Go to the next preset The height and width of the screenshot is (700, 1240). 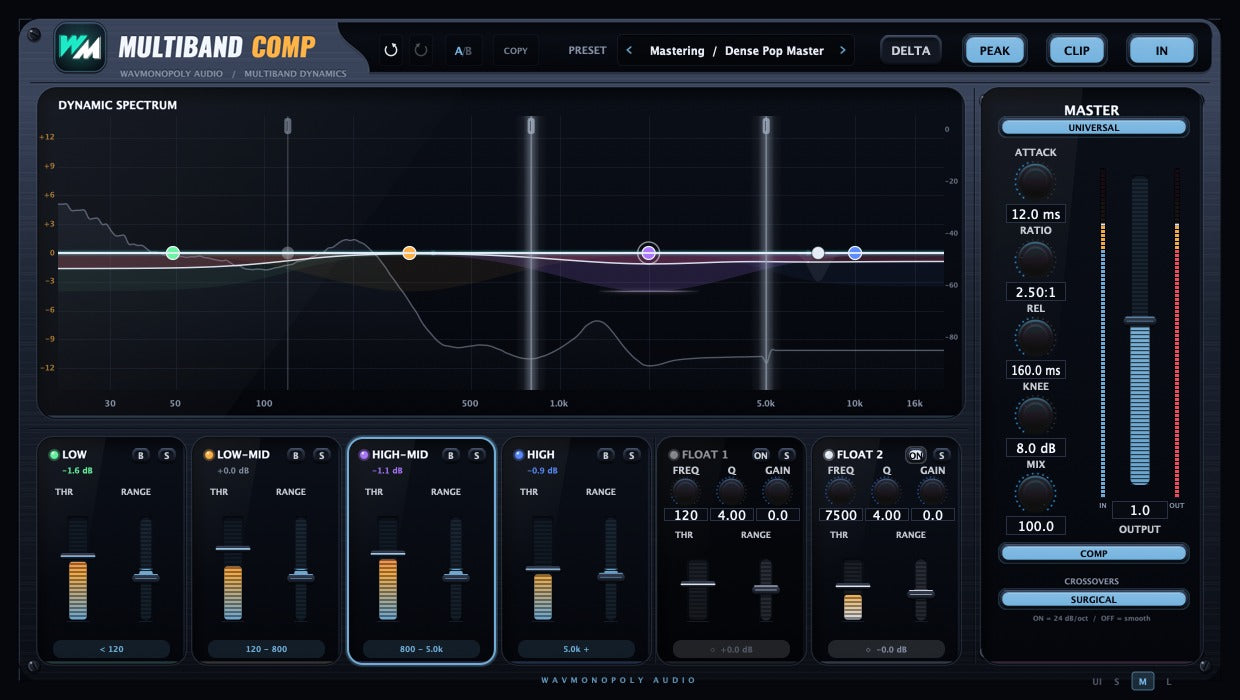(x=842, y=50)
